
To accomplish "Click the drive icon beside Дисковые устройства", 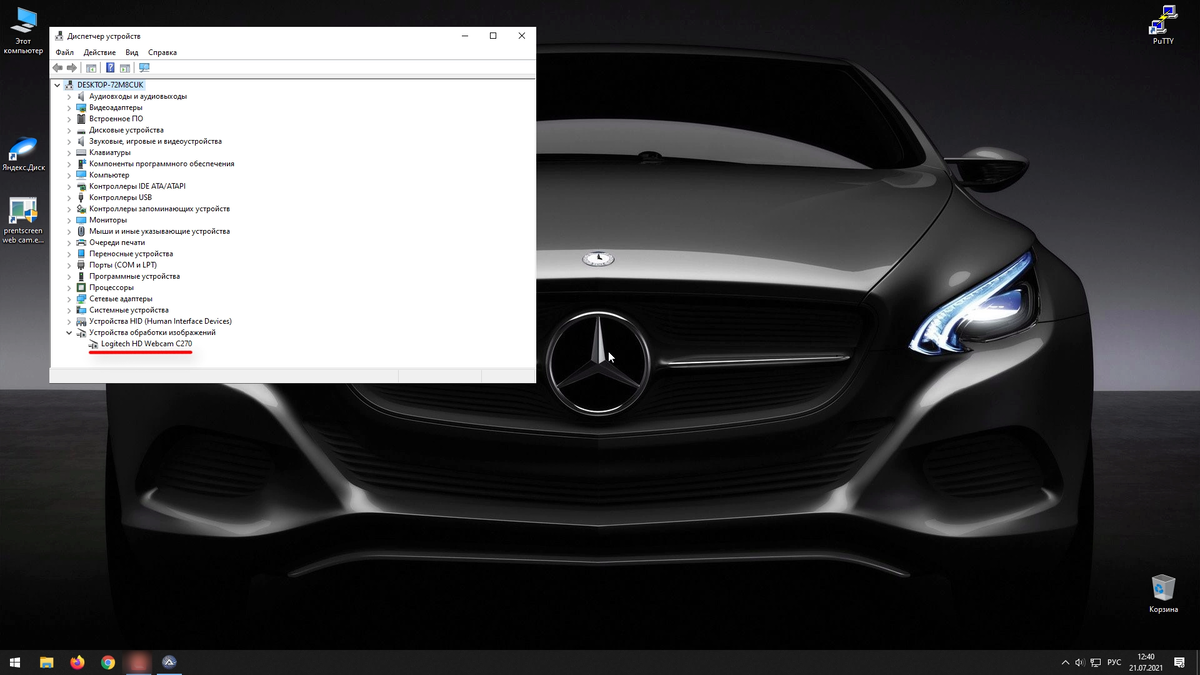I will click(82, 130).
